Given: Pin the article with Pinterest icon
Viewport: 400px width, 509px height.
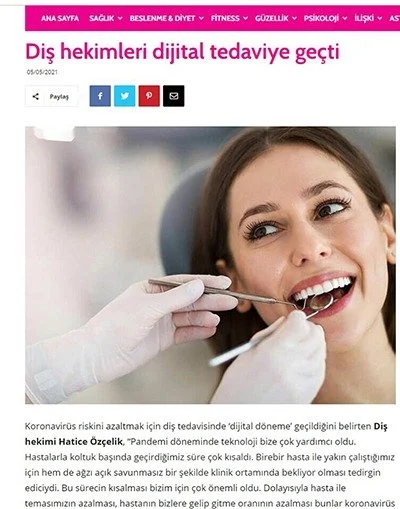Looking at the screenshot, I should pyautogui.click(x=149, y=96).
